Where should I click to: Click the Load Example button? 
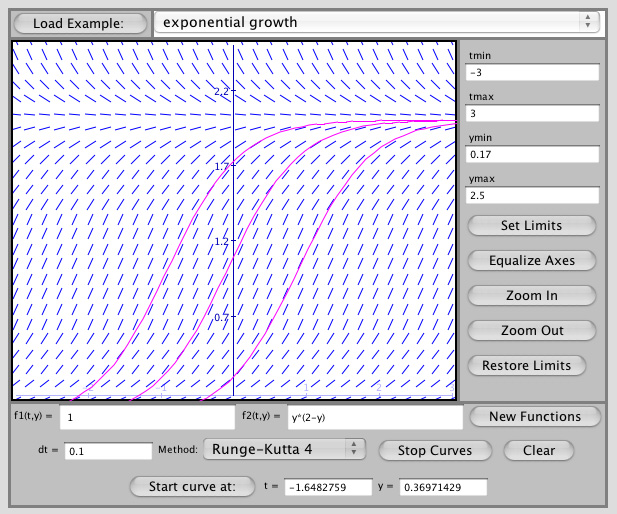click(78, 23)
